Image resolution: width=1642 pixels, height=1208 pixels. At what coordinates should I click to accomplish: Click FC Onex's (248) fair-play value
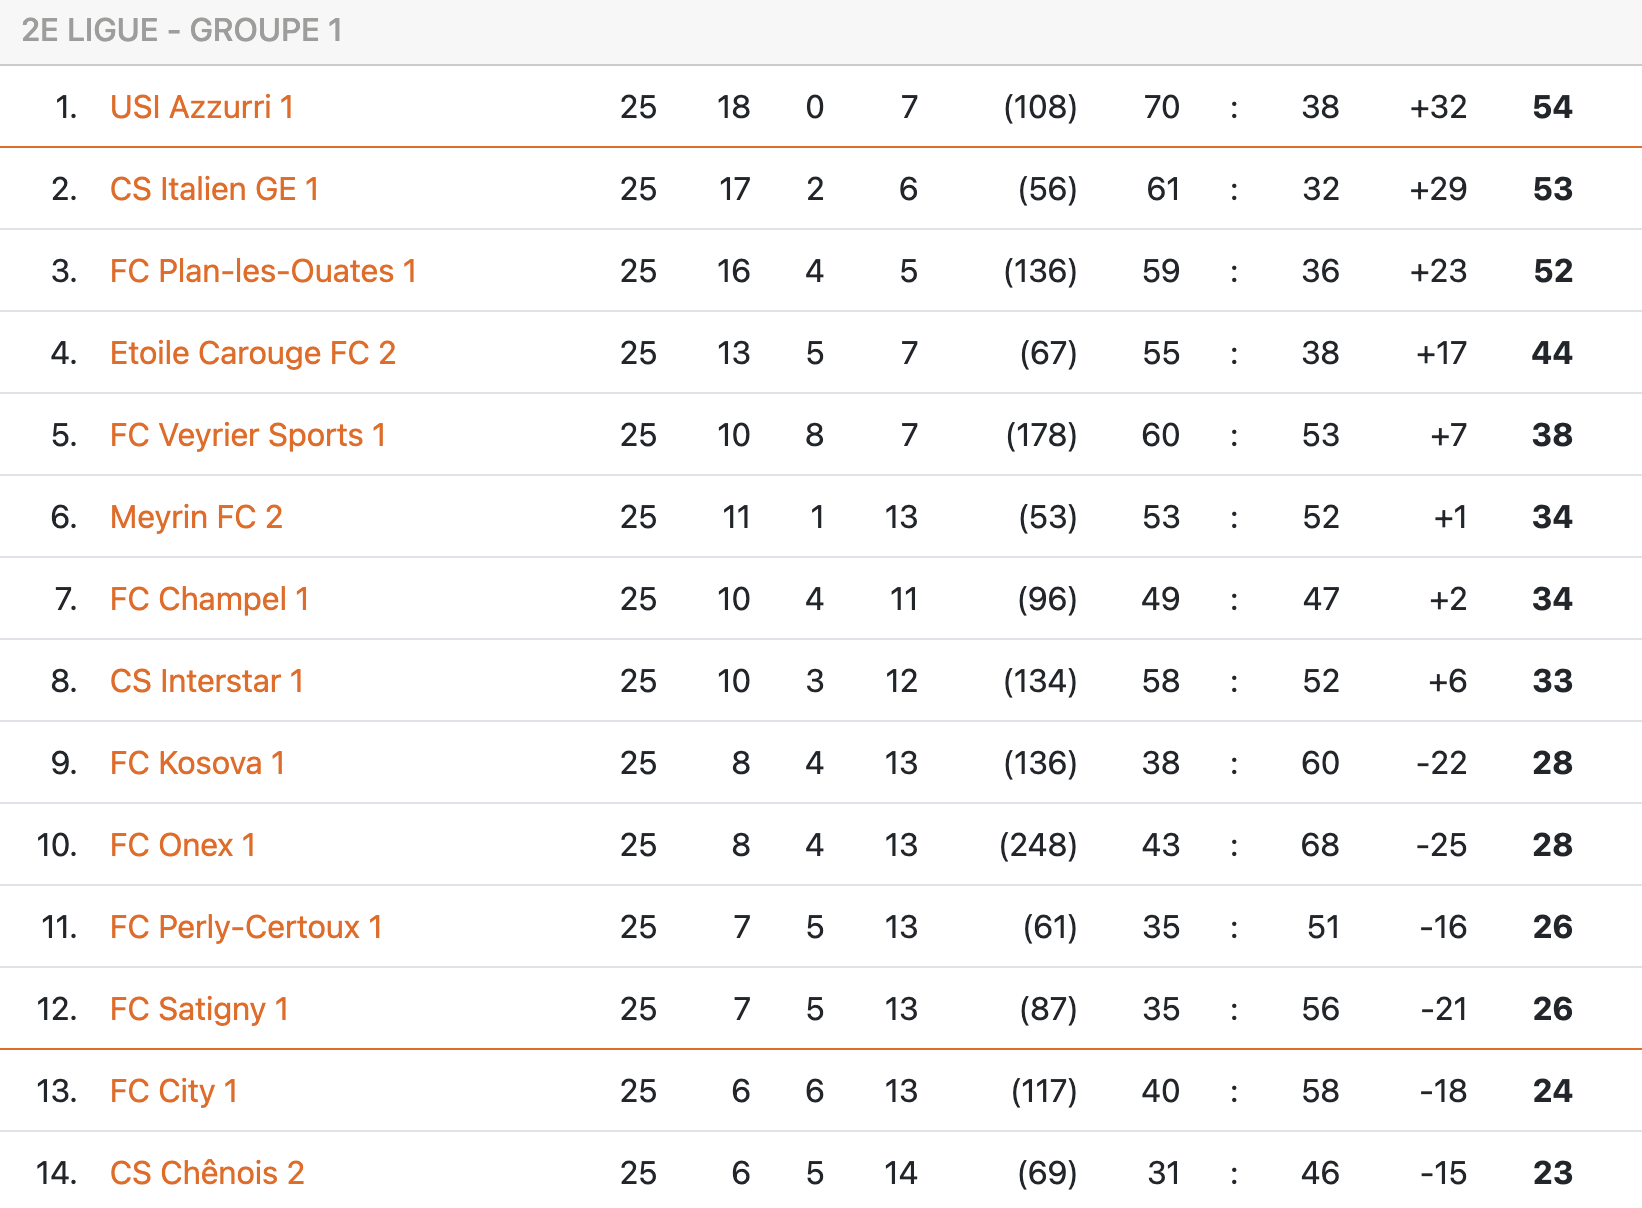tap(1038, 845)
